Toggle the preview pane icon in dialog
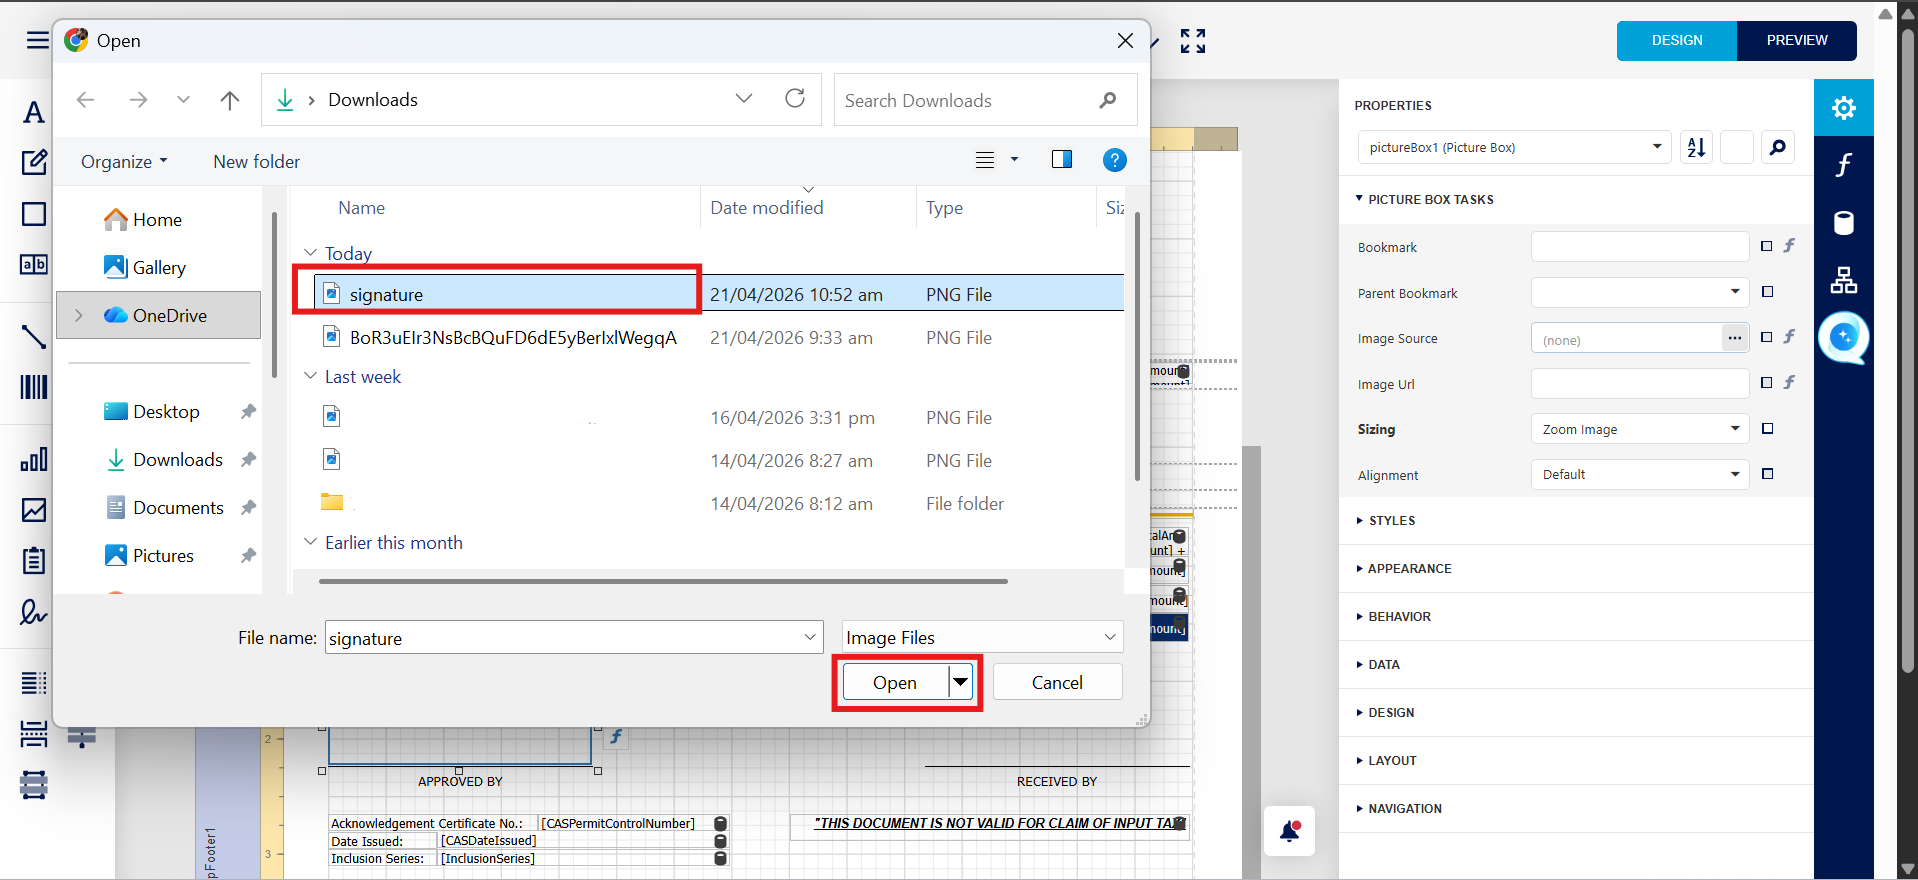This screenshot has width=1918, height=880. point(1061,160)
